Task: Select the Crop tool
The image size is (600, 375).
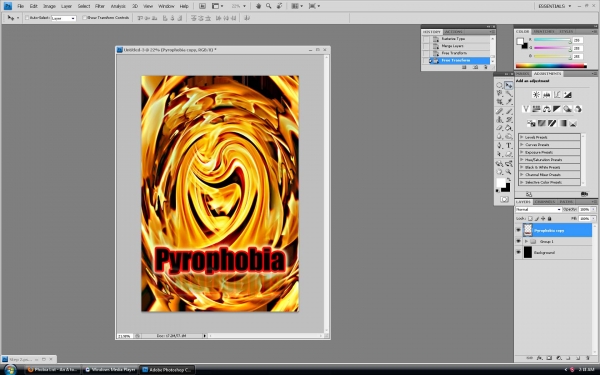Action: click(x=499, y=102)
